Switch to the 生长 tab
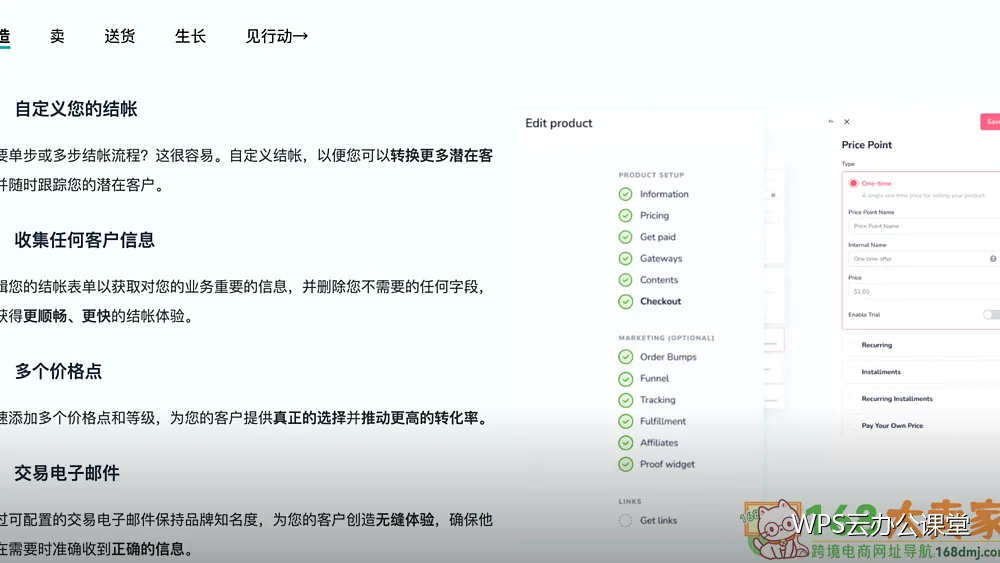The image size is (1000, 563). coord(190,36)
